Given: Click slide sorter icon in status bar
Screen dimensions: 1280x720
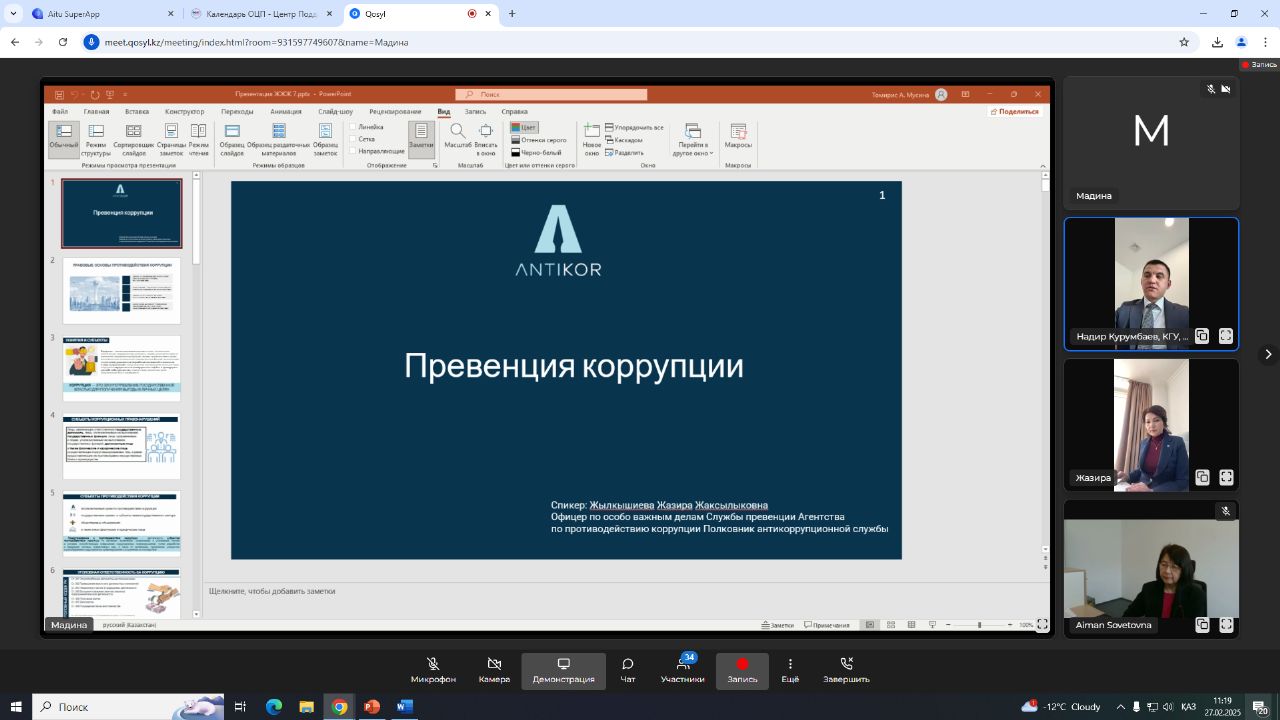Looking at the screenshot, I should 890,625.
